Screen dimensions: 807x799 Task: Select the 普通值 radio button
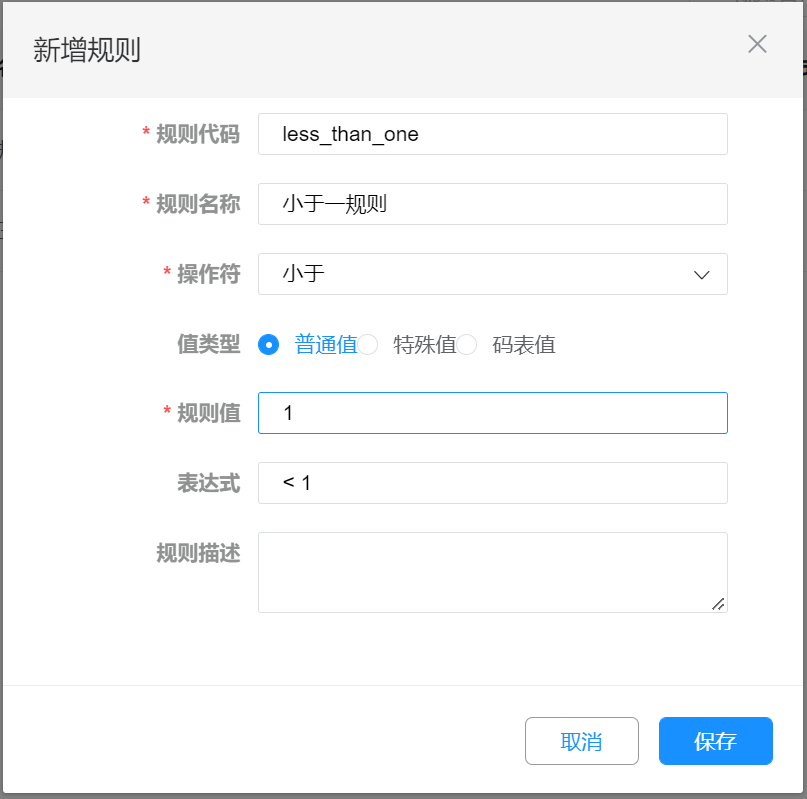pos(268,345)
